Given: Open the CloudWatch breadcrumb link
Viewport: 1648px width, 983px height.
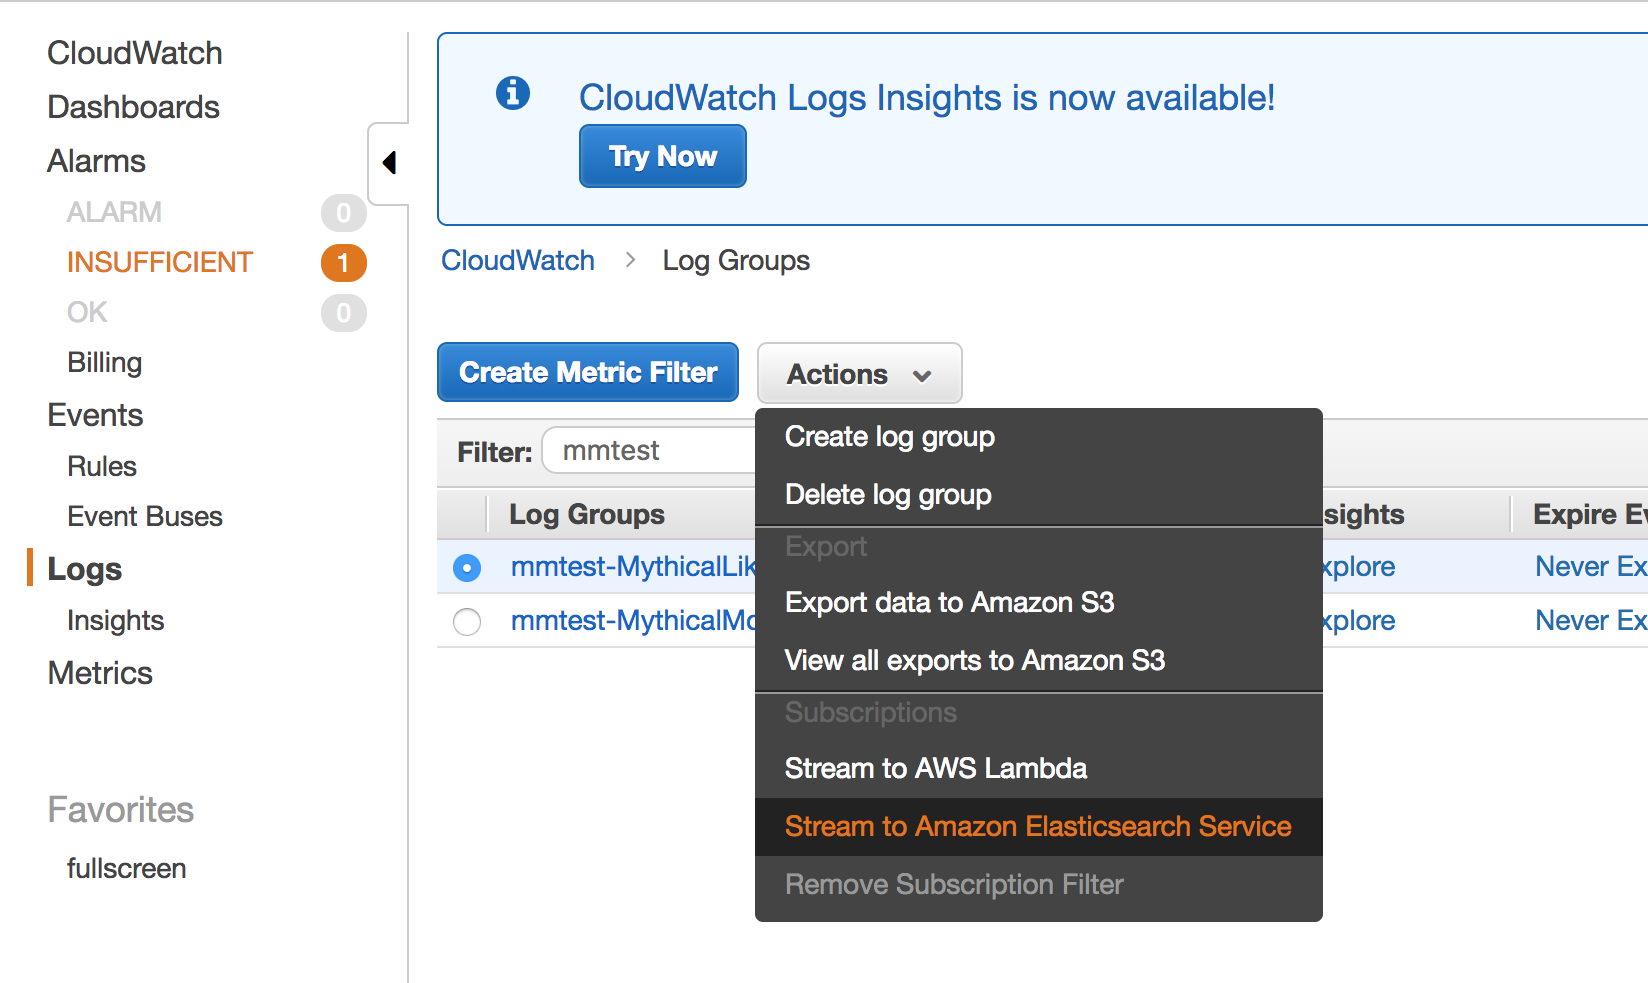Looking at the screenshot, I should click(x=518, y=260).
